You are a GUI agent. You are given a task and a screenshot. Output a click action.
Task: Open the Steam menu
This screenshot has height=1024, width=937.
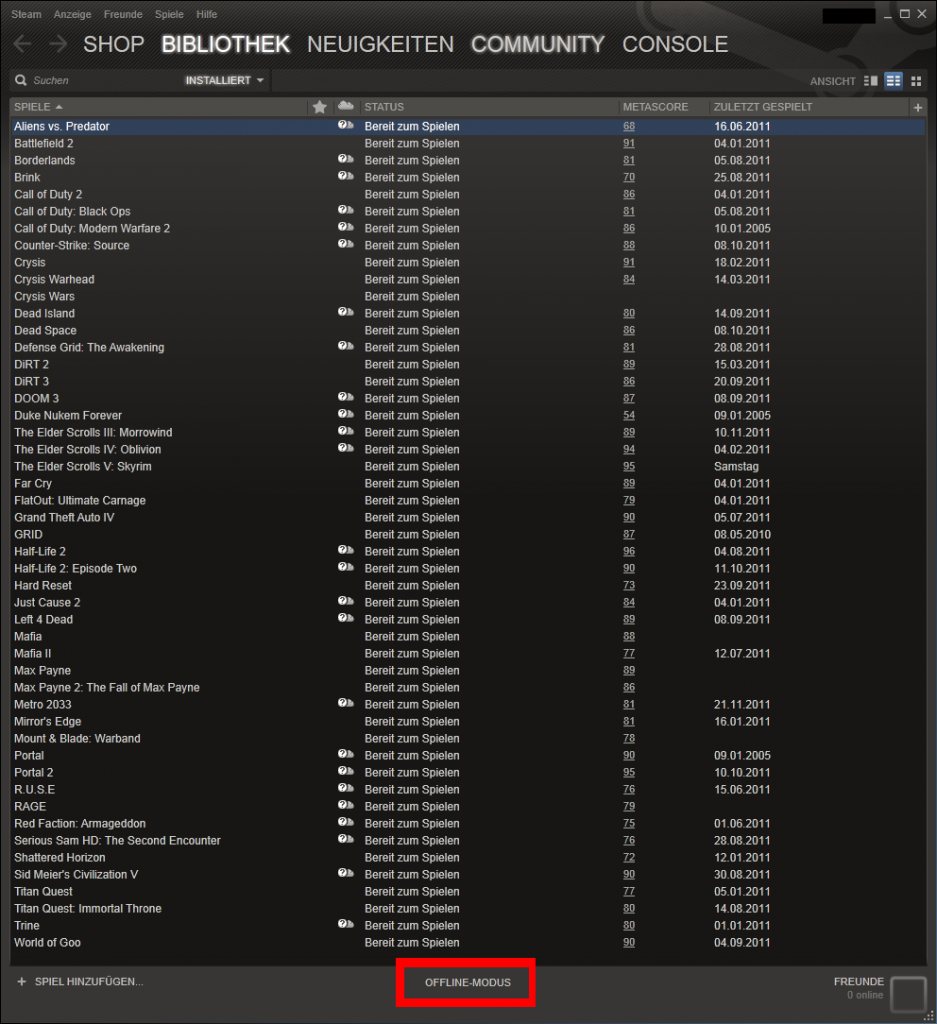coord(26,14)
